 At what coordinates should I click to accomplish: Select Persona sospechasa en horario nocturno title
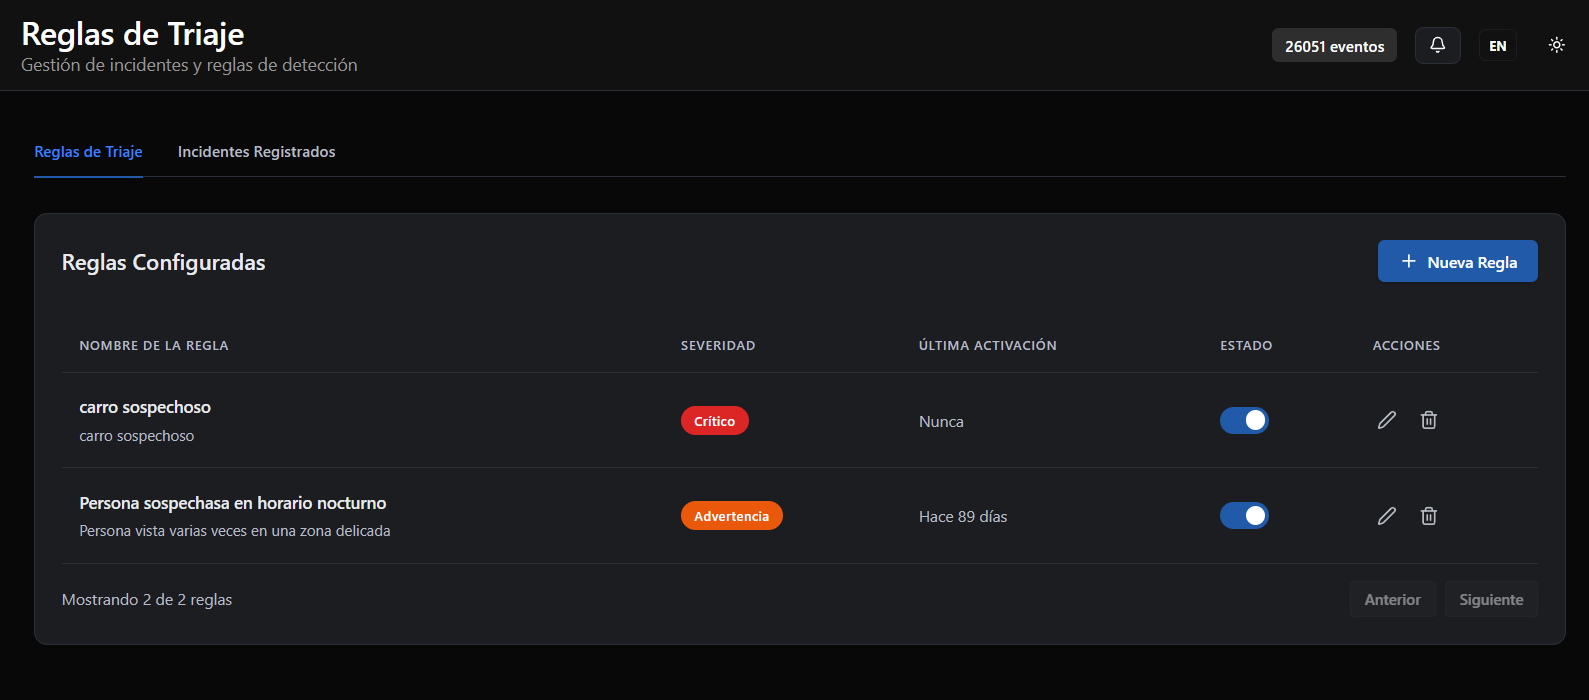(233, 503)
